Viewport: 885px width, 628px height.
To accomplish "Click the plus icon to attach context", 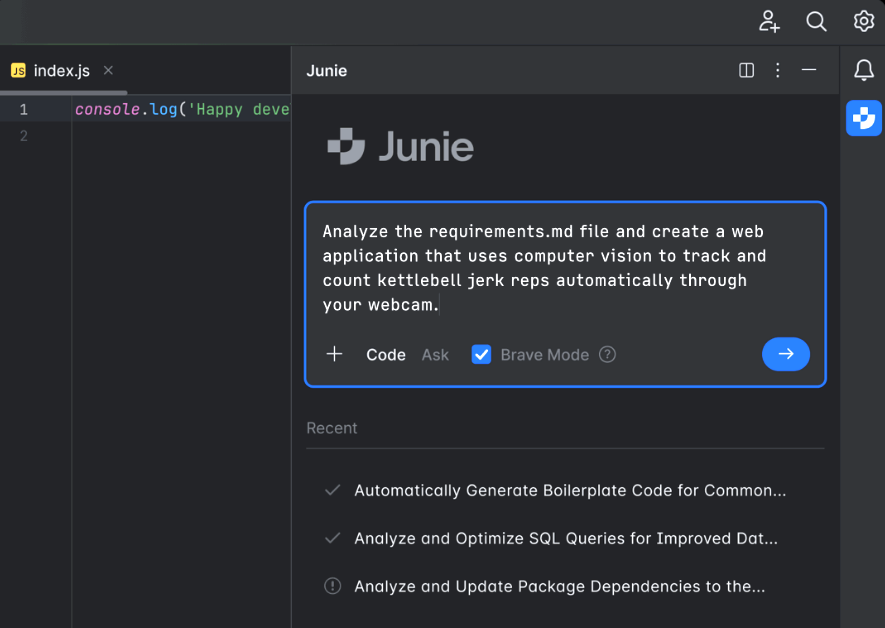I will (x=334, y=354).
